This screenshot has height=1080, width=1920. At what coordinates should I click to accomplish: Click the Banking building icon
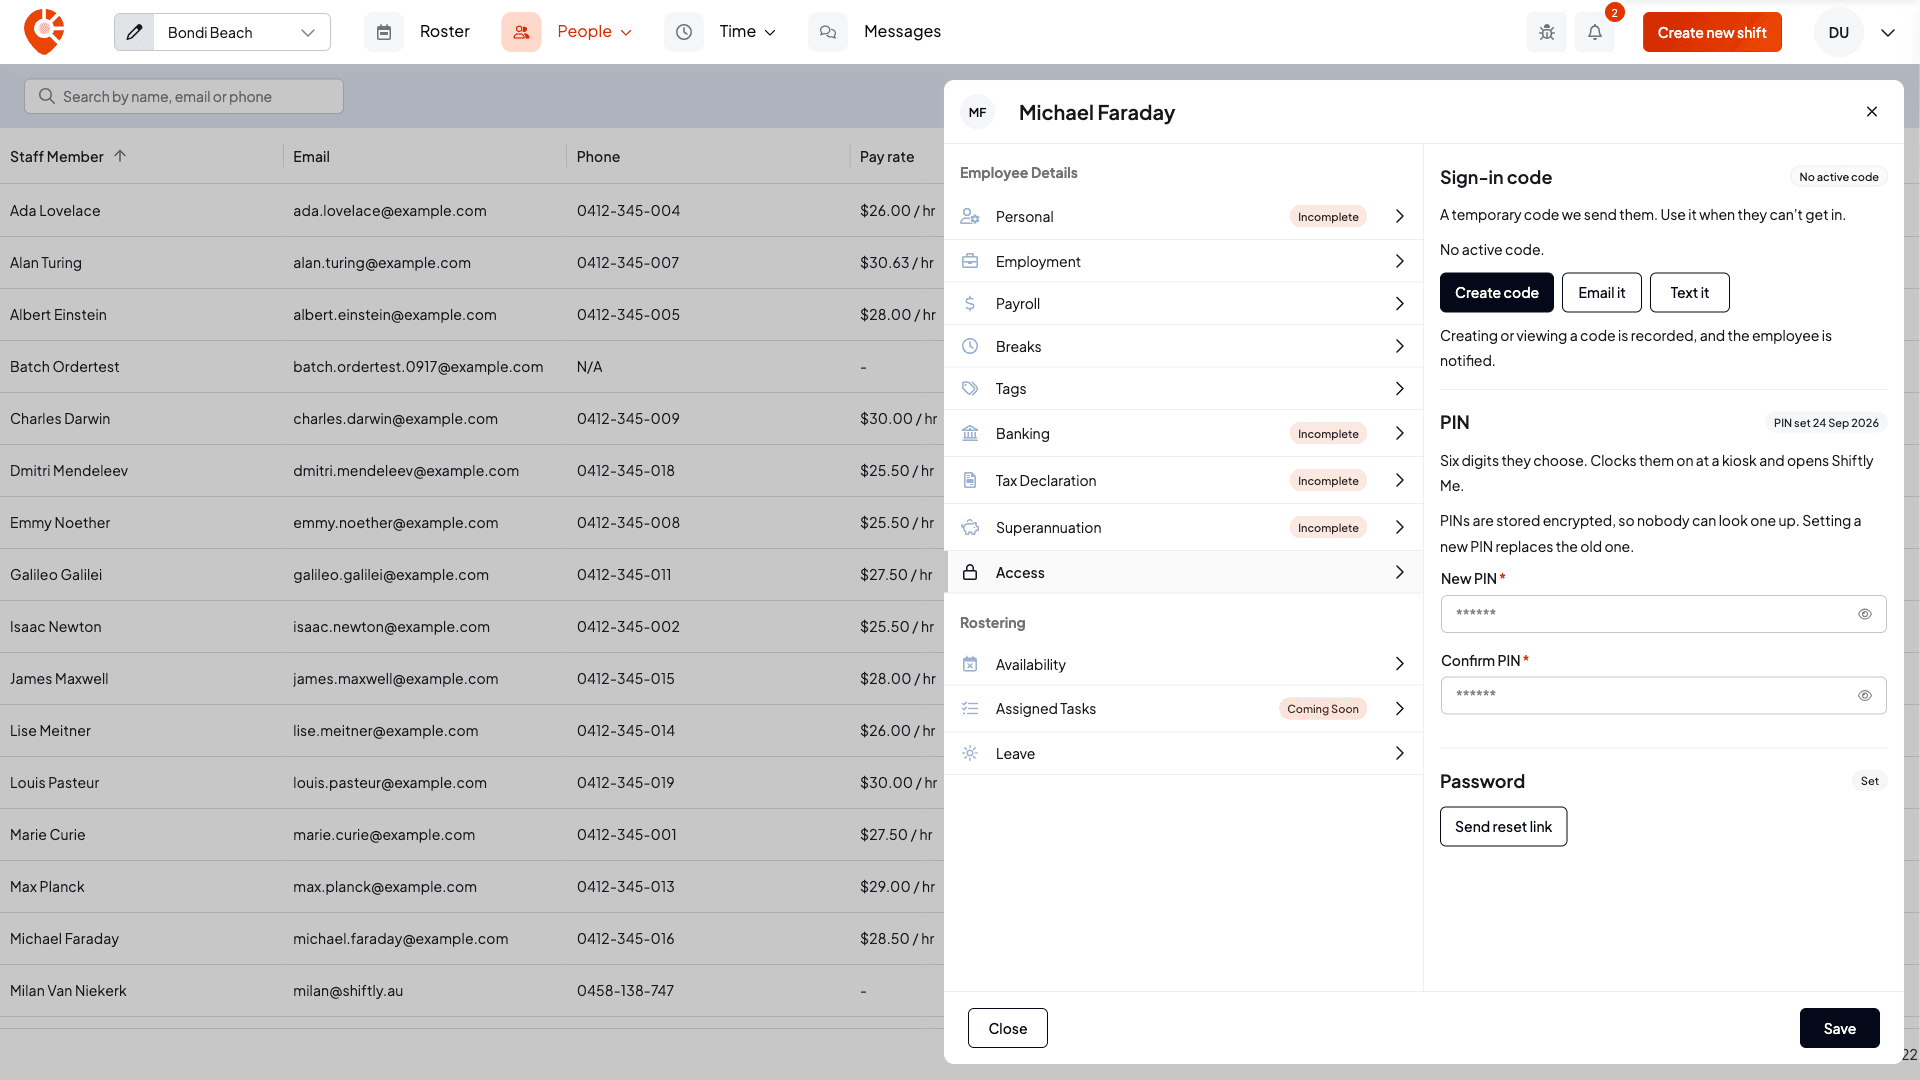pos(970,433)
